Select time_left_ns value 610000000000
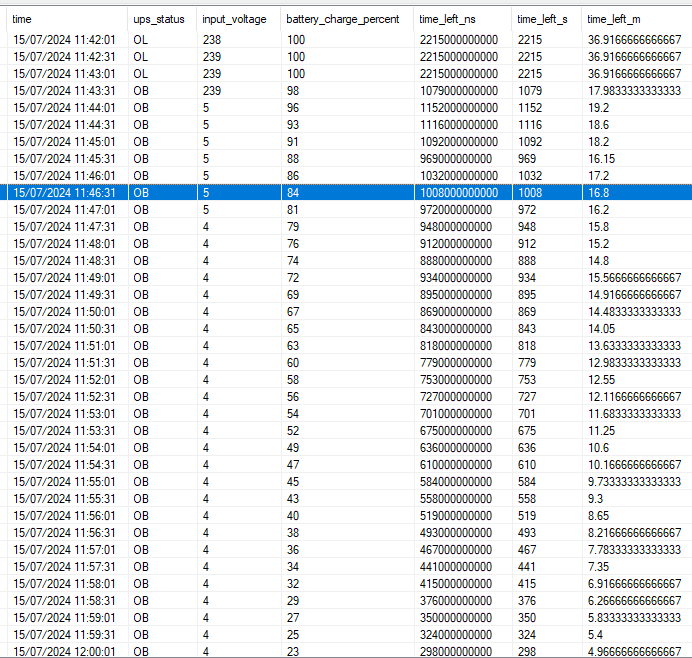 pos(456,465)
